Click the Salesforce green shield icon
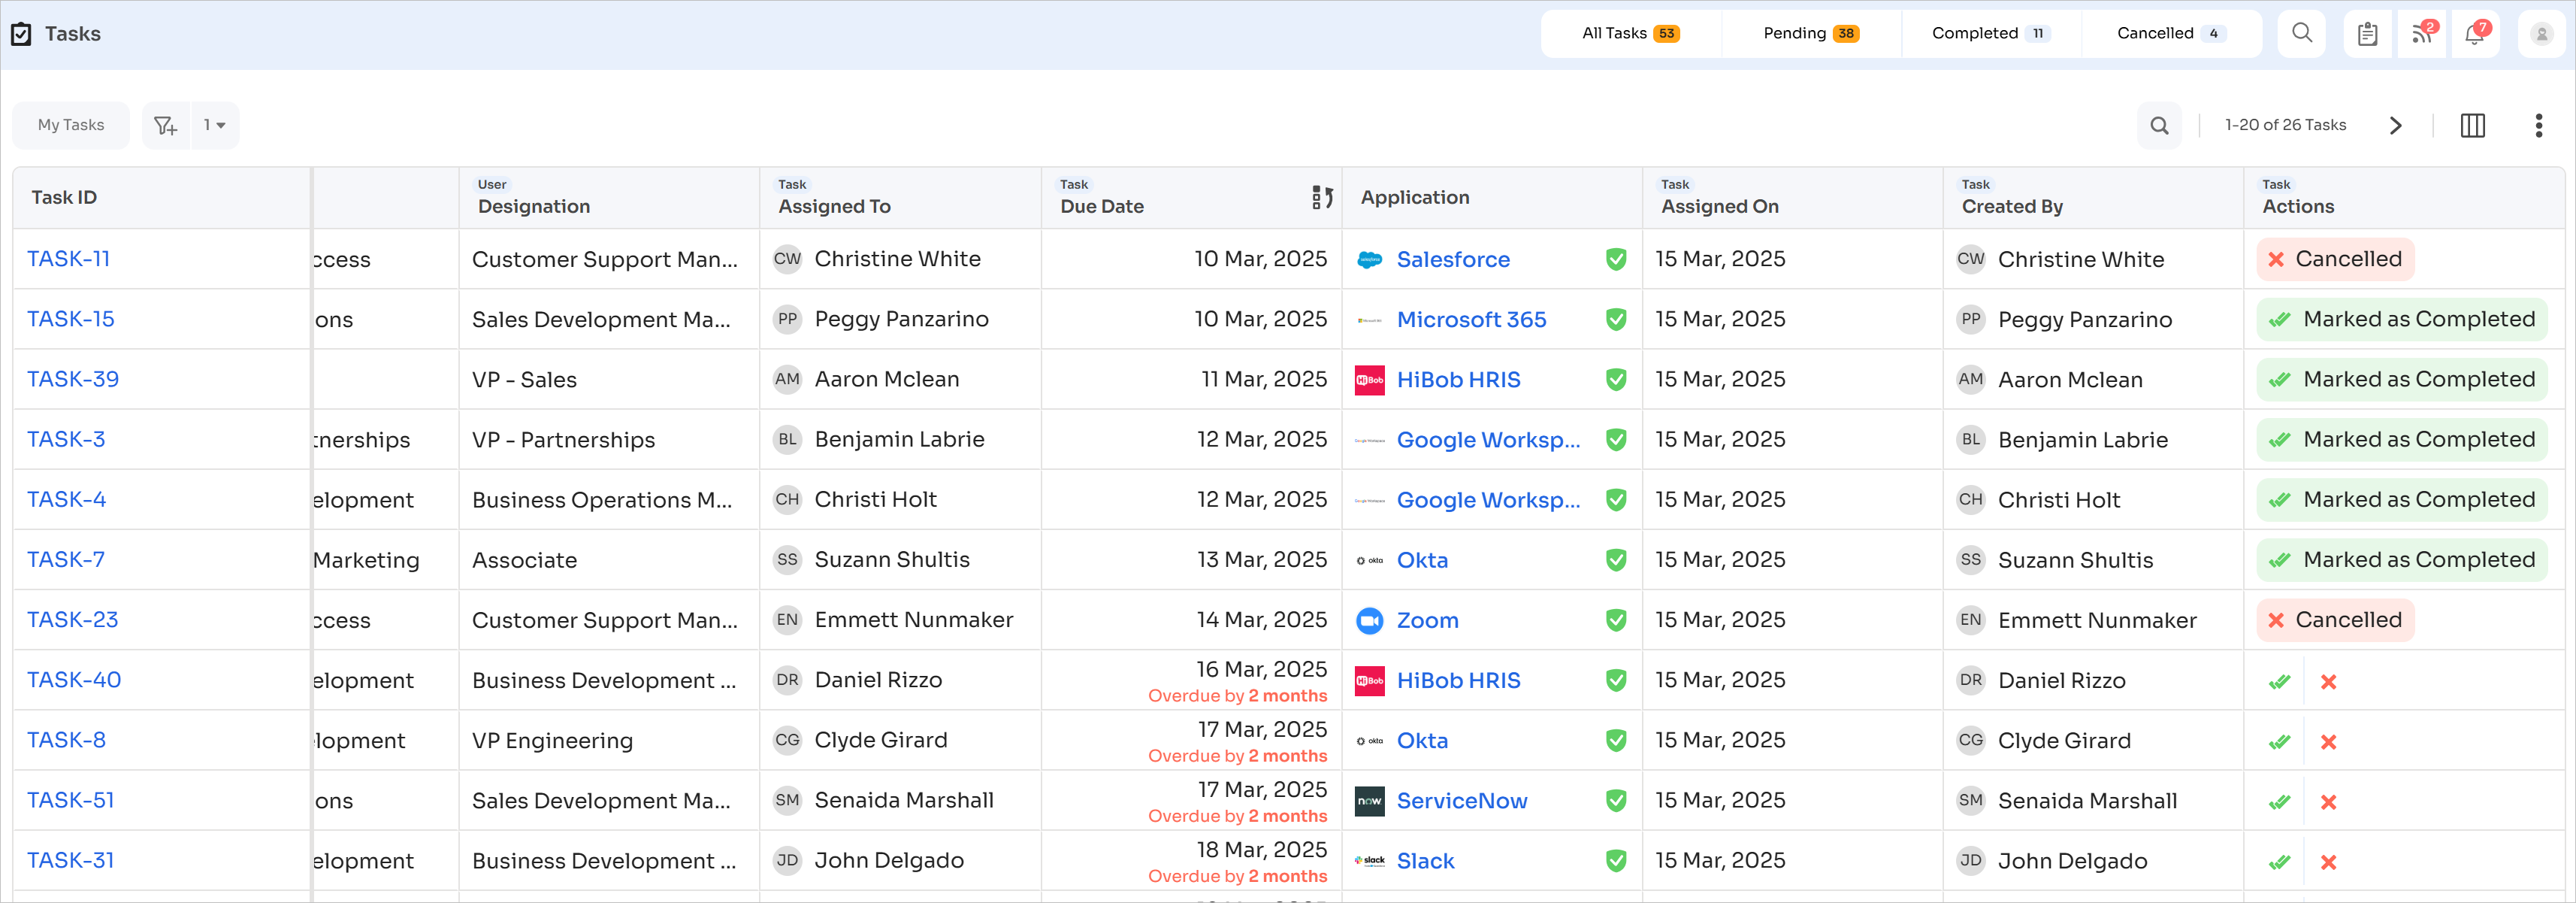 pyautogui.click(x=1615, y=259)
